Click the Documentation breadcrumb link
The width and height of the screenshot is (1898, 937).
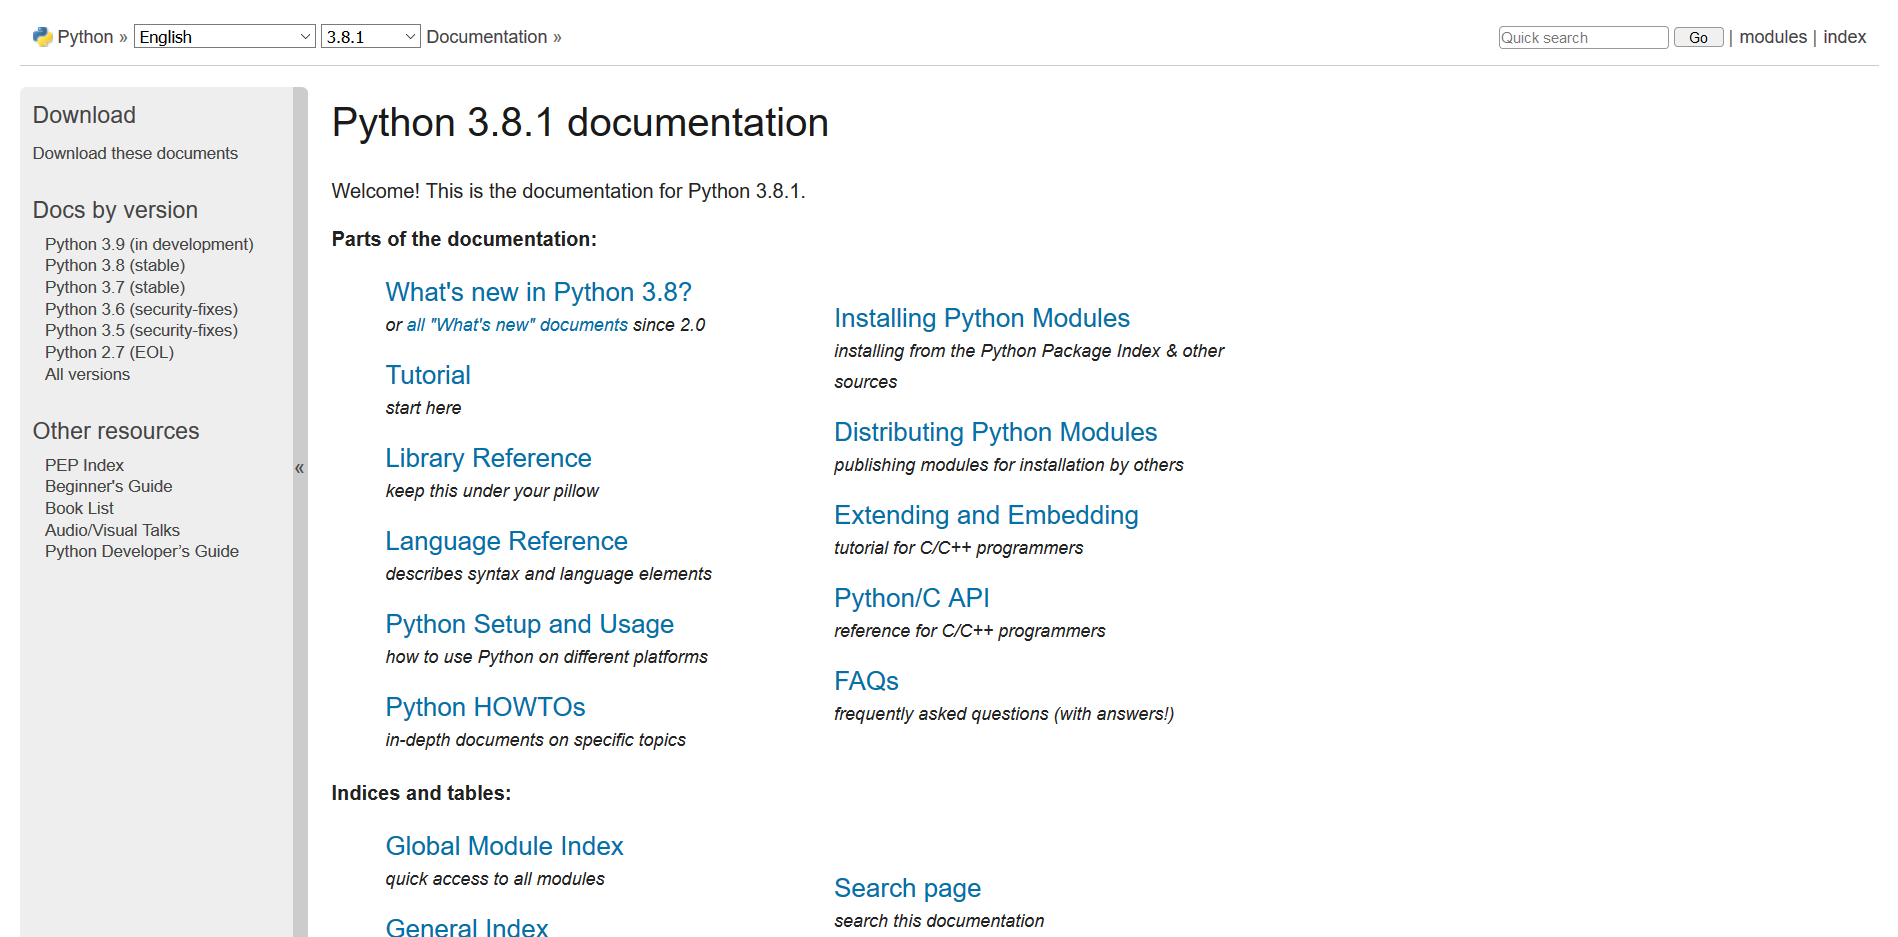[x=487, y=37]
